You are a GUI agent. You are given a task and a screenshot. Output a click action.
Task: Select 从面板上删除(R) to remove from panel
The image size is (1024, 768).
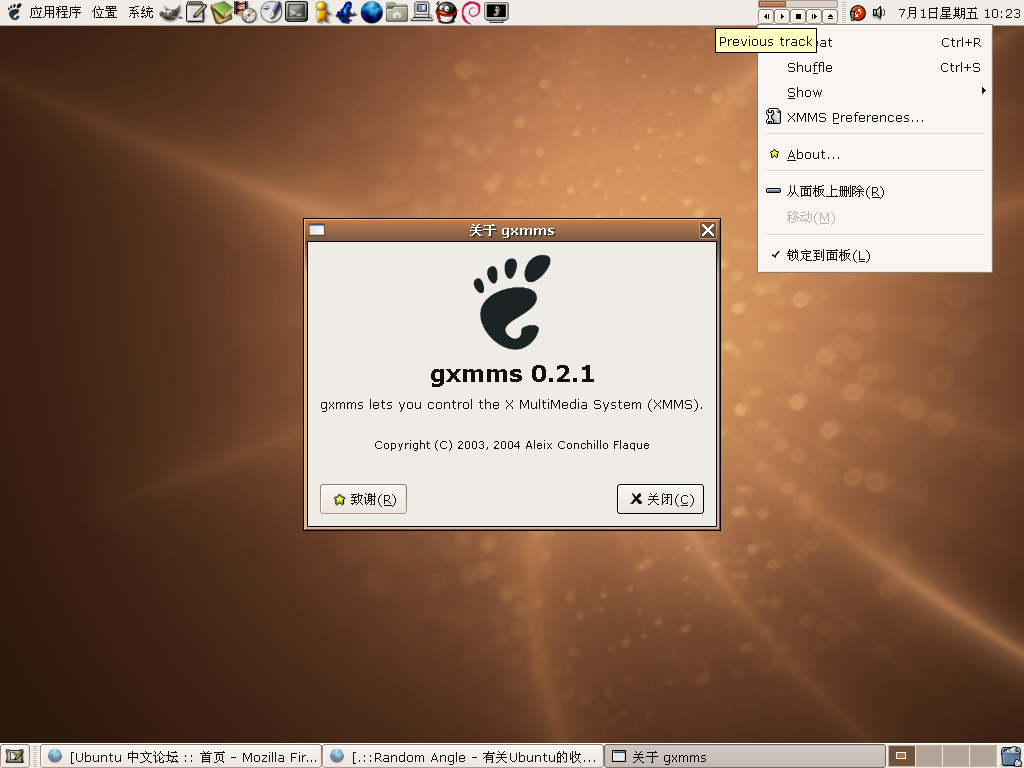click(874, 191)
